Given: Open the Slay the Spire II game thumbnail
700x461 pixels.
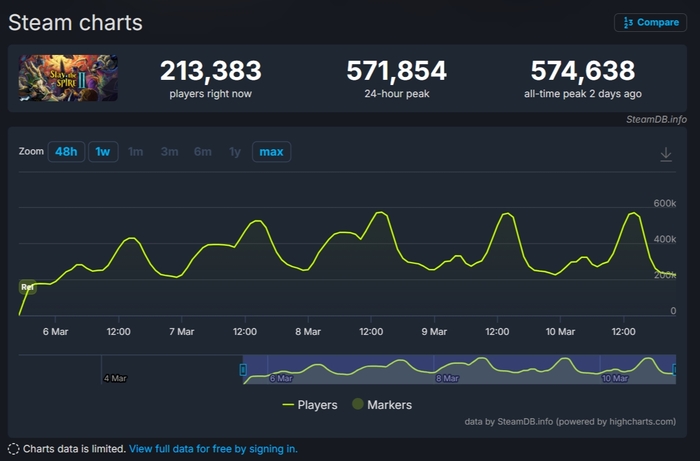Looking at the screenshot, I should (x=68, y=78).
